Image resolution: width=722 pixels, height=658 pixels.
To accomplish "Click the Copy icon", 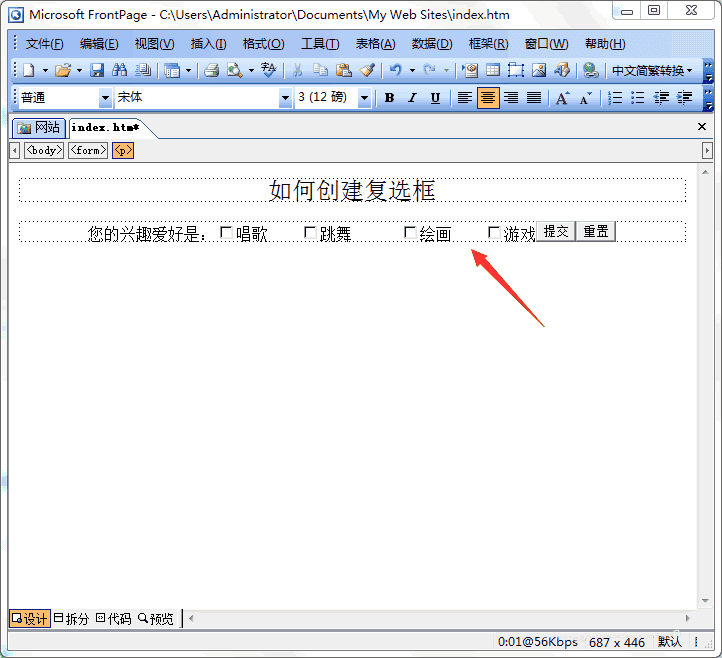I will pyautogui.click(x=320, y=70).
